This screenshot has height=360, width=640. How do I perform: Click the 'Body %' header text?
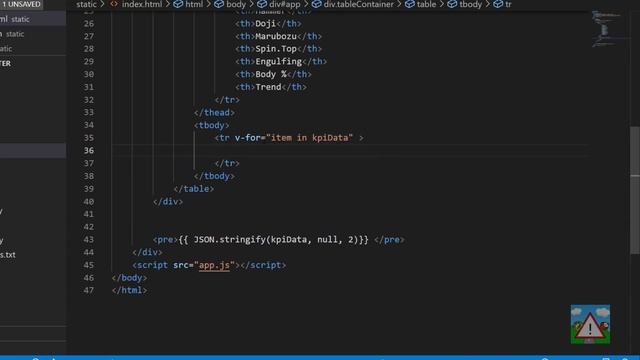(x=271, y=74)
